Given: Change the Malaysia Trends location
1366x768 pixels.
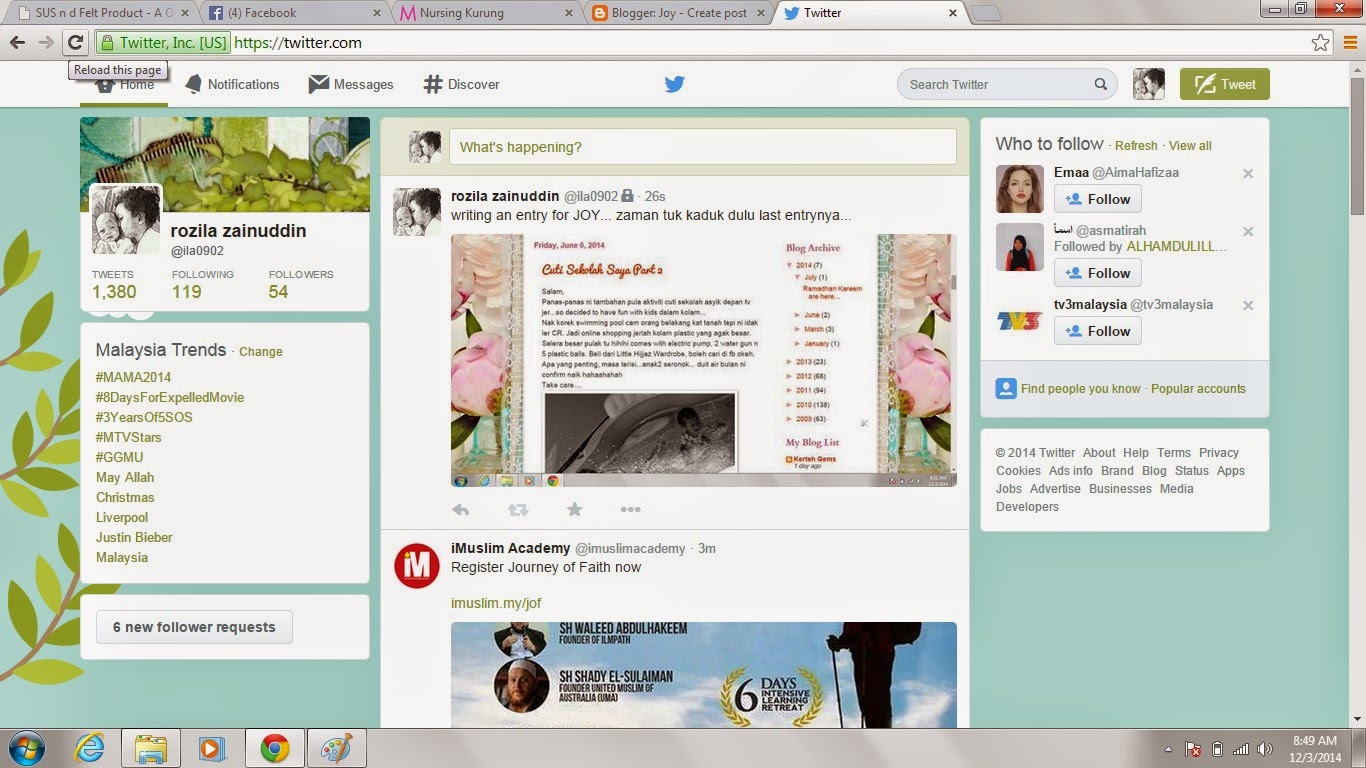Looking at the screenshot, I should [x=261, y=352].
